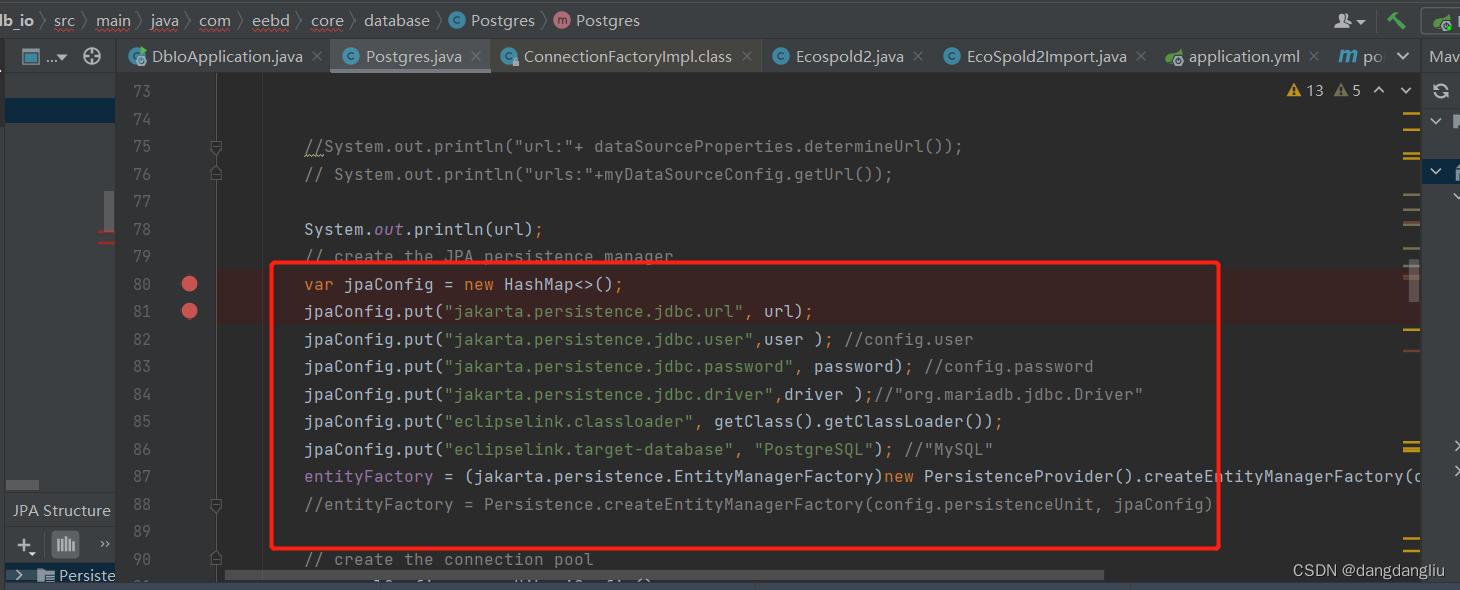Switch to the DbIoApplication.java tab
Image resolution: width=1460 pixels, height=590 pixels.
[x=226, y=57]
